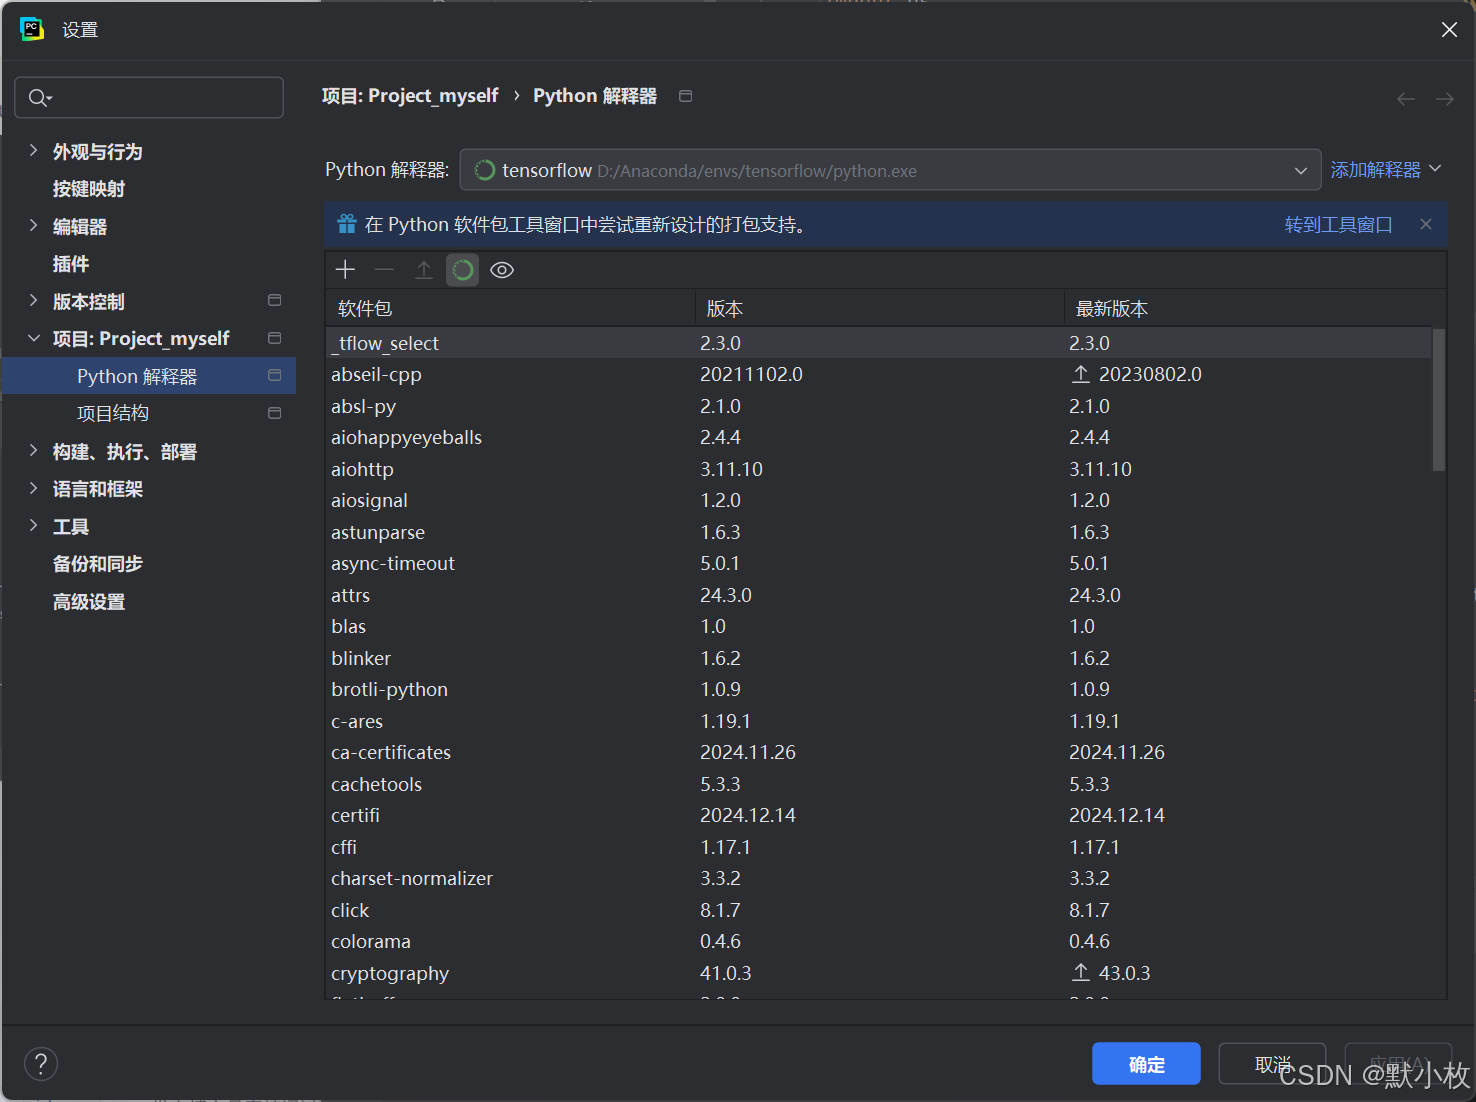Select Python 解释器 in the settings tree
This screenshot has height=1102, width=1476.
149,376
